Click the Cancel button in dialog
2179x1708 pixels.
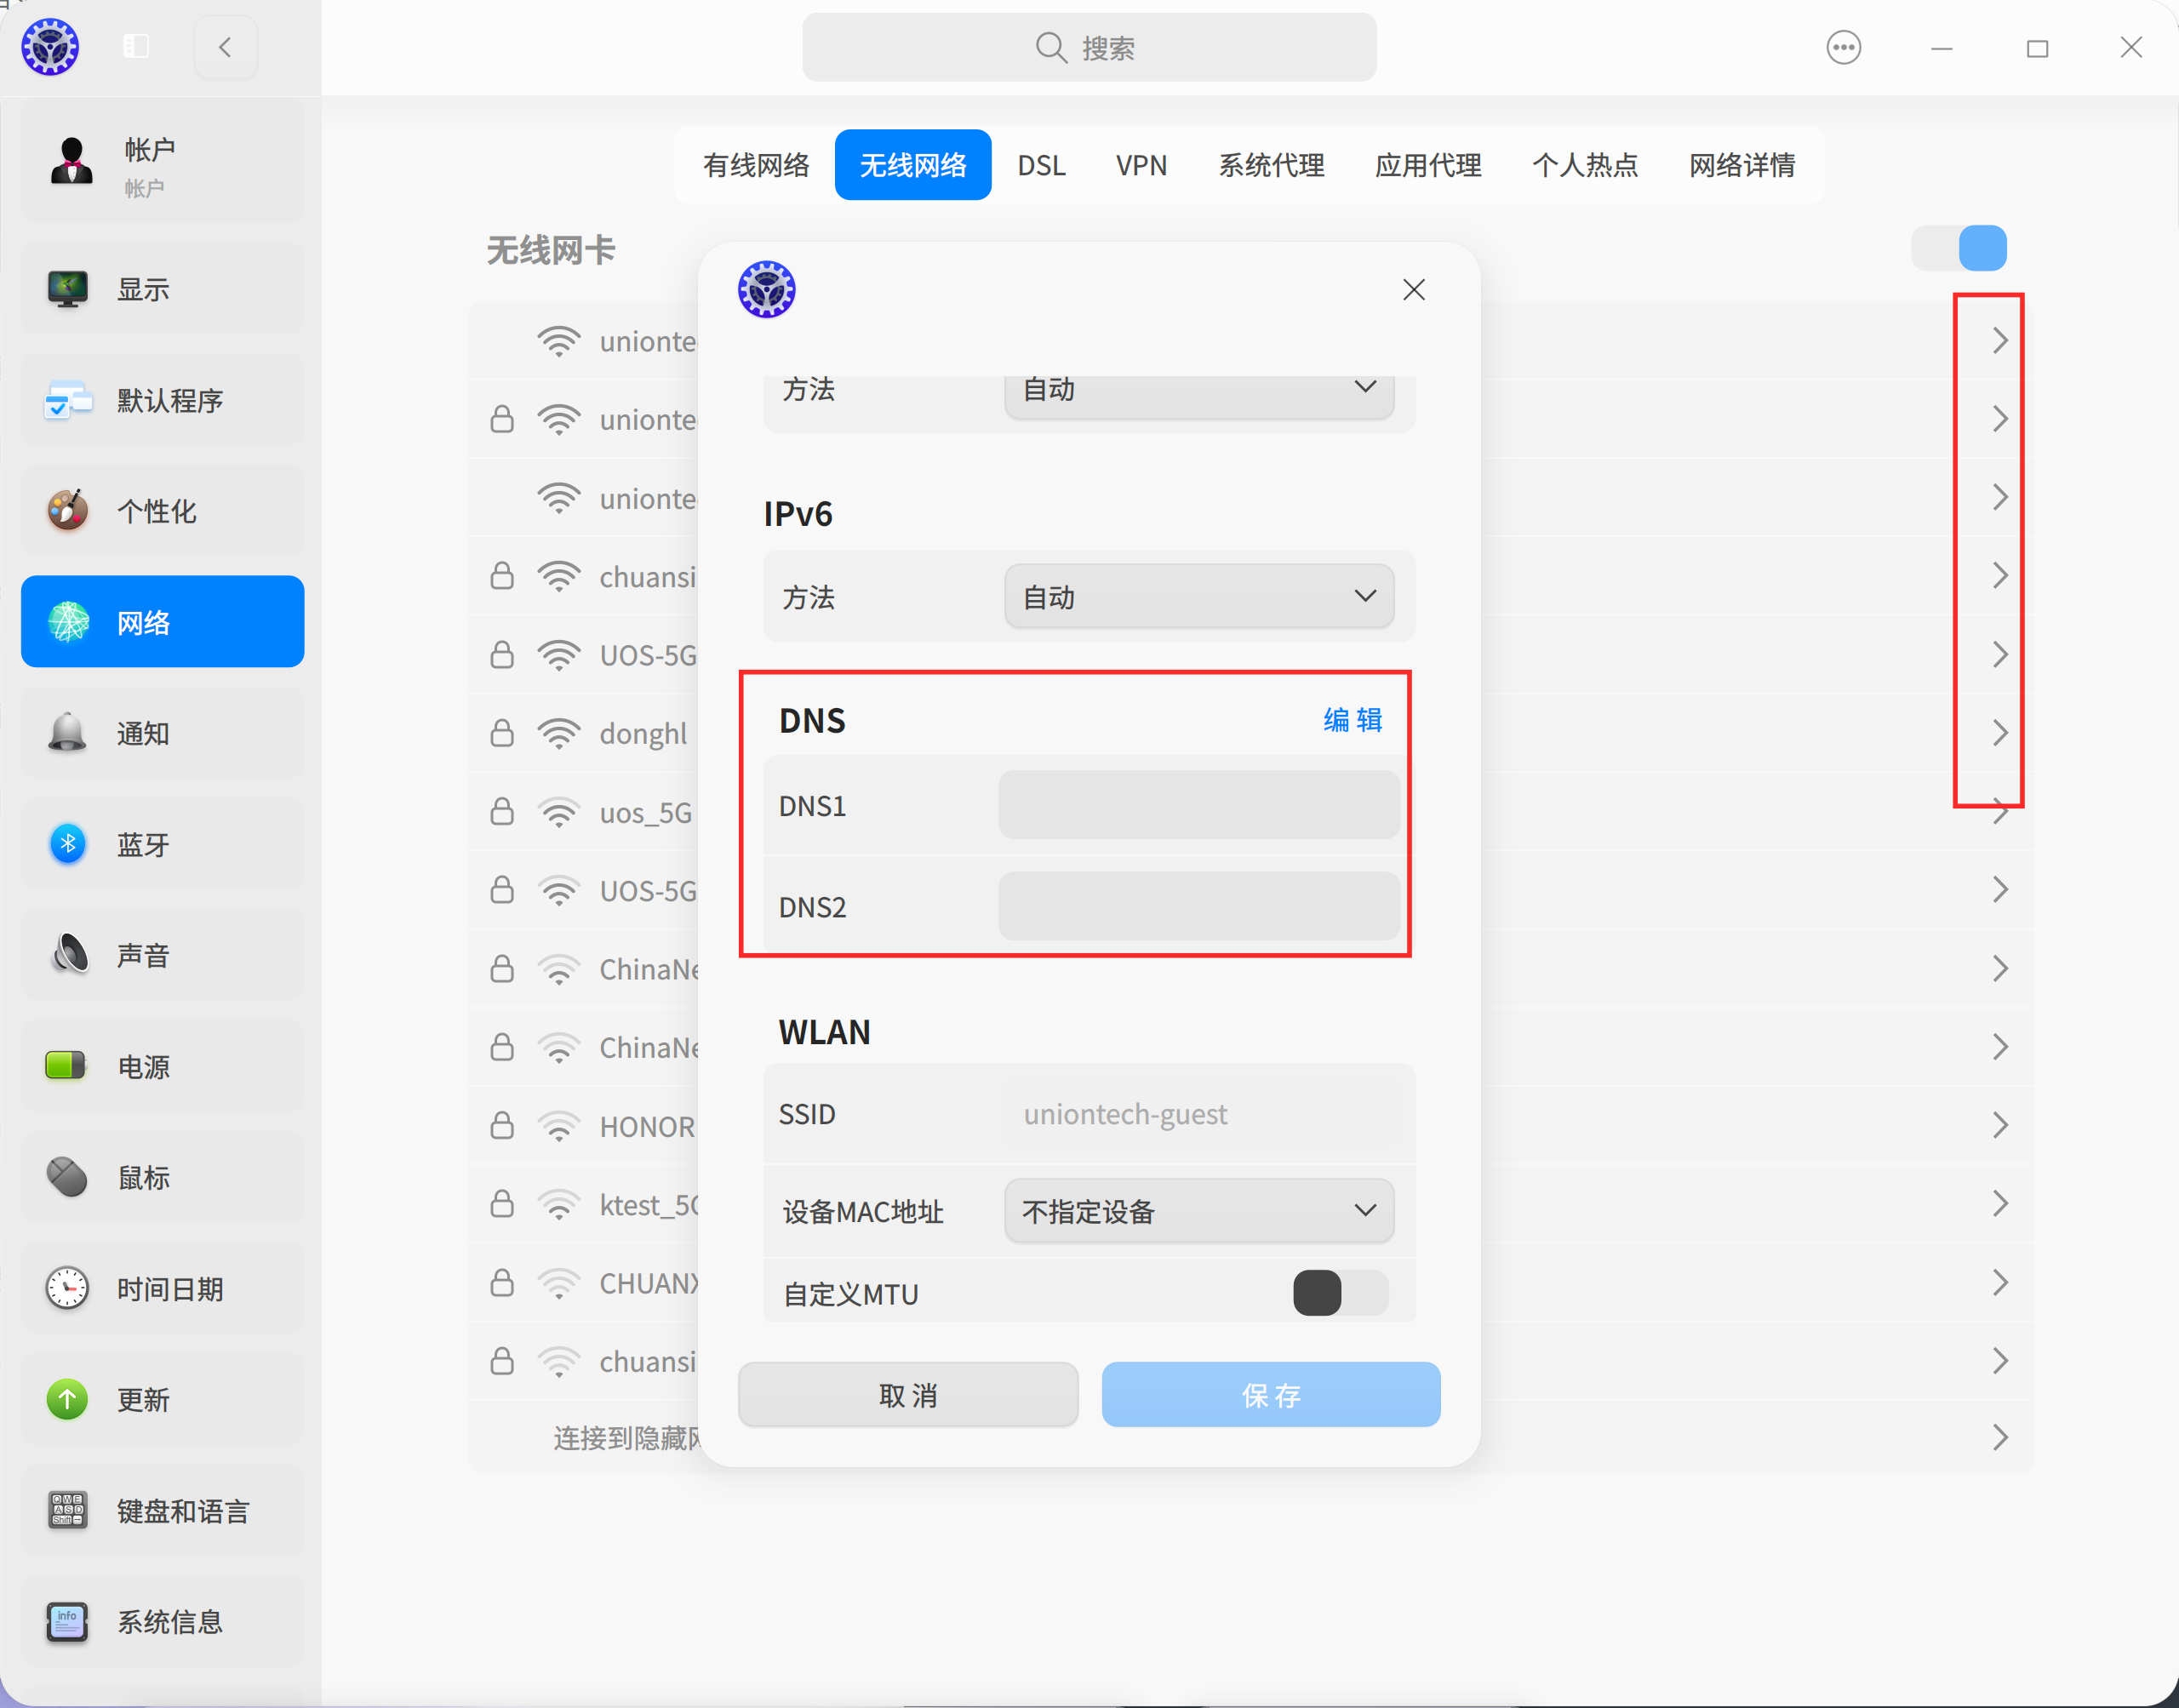click(x=907, y=1394)
